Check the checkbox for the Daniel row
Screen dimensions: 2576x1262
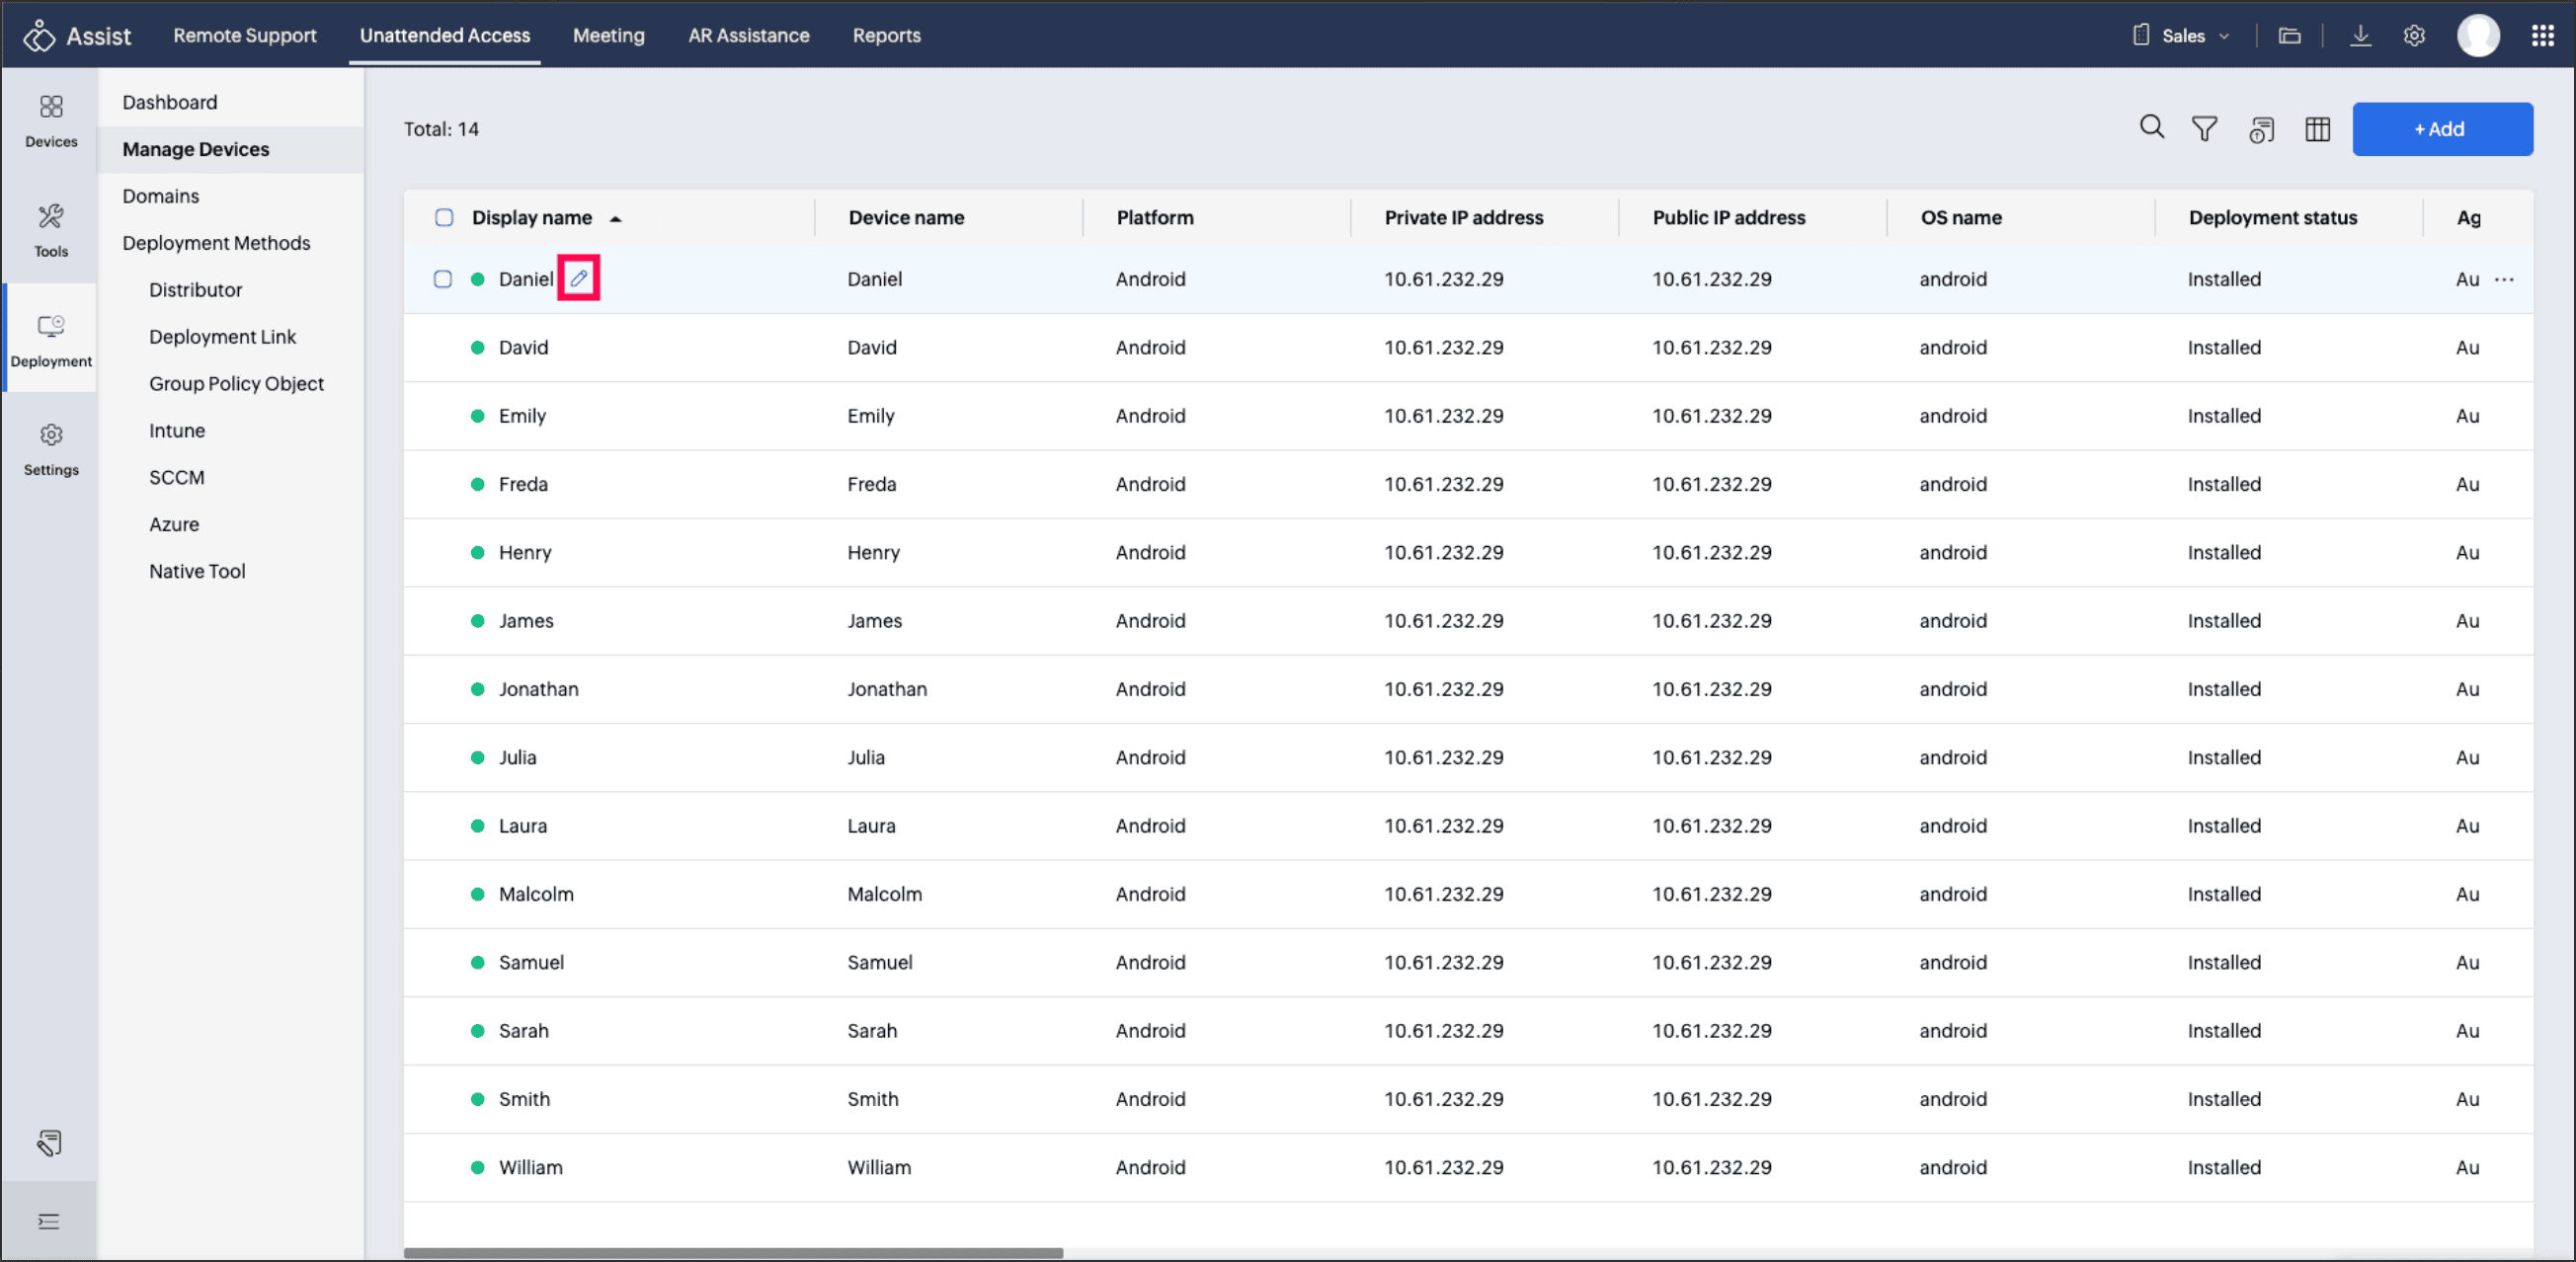443,279
